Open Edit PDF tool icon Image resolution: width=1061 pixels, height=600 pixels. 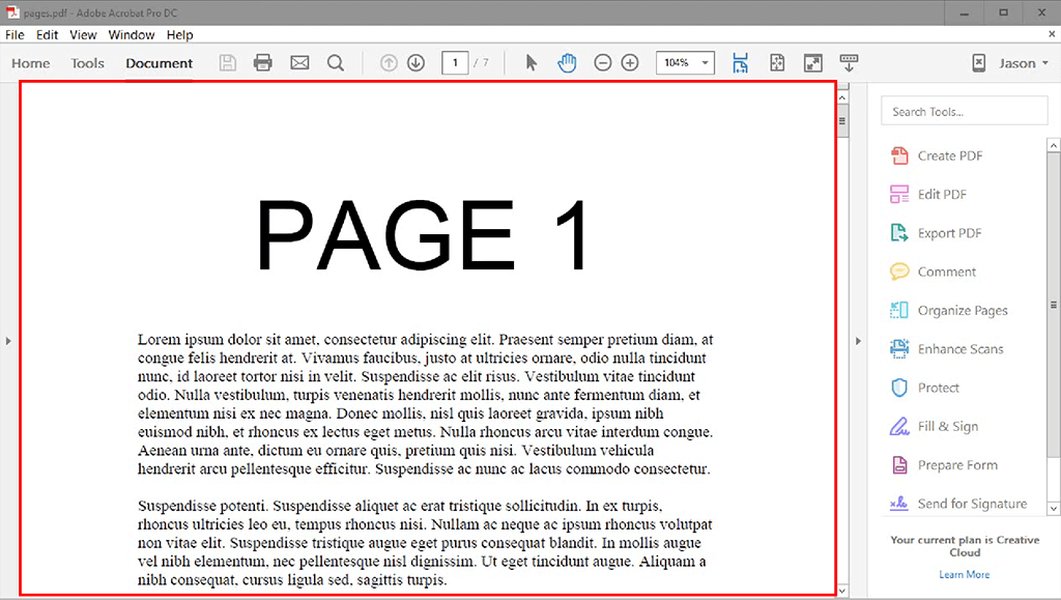pos(899,194)
